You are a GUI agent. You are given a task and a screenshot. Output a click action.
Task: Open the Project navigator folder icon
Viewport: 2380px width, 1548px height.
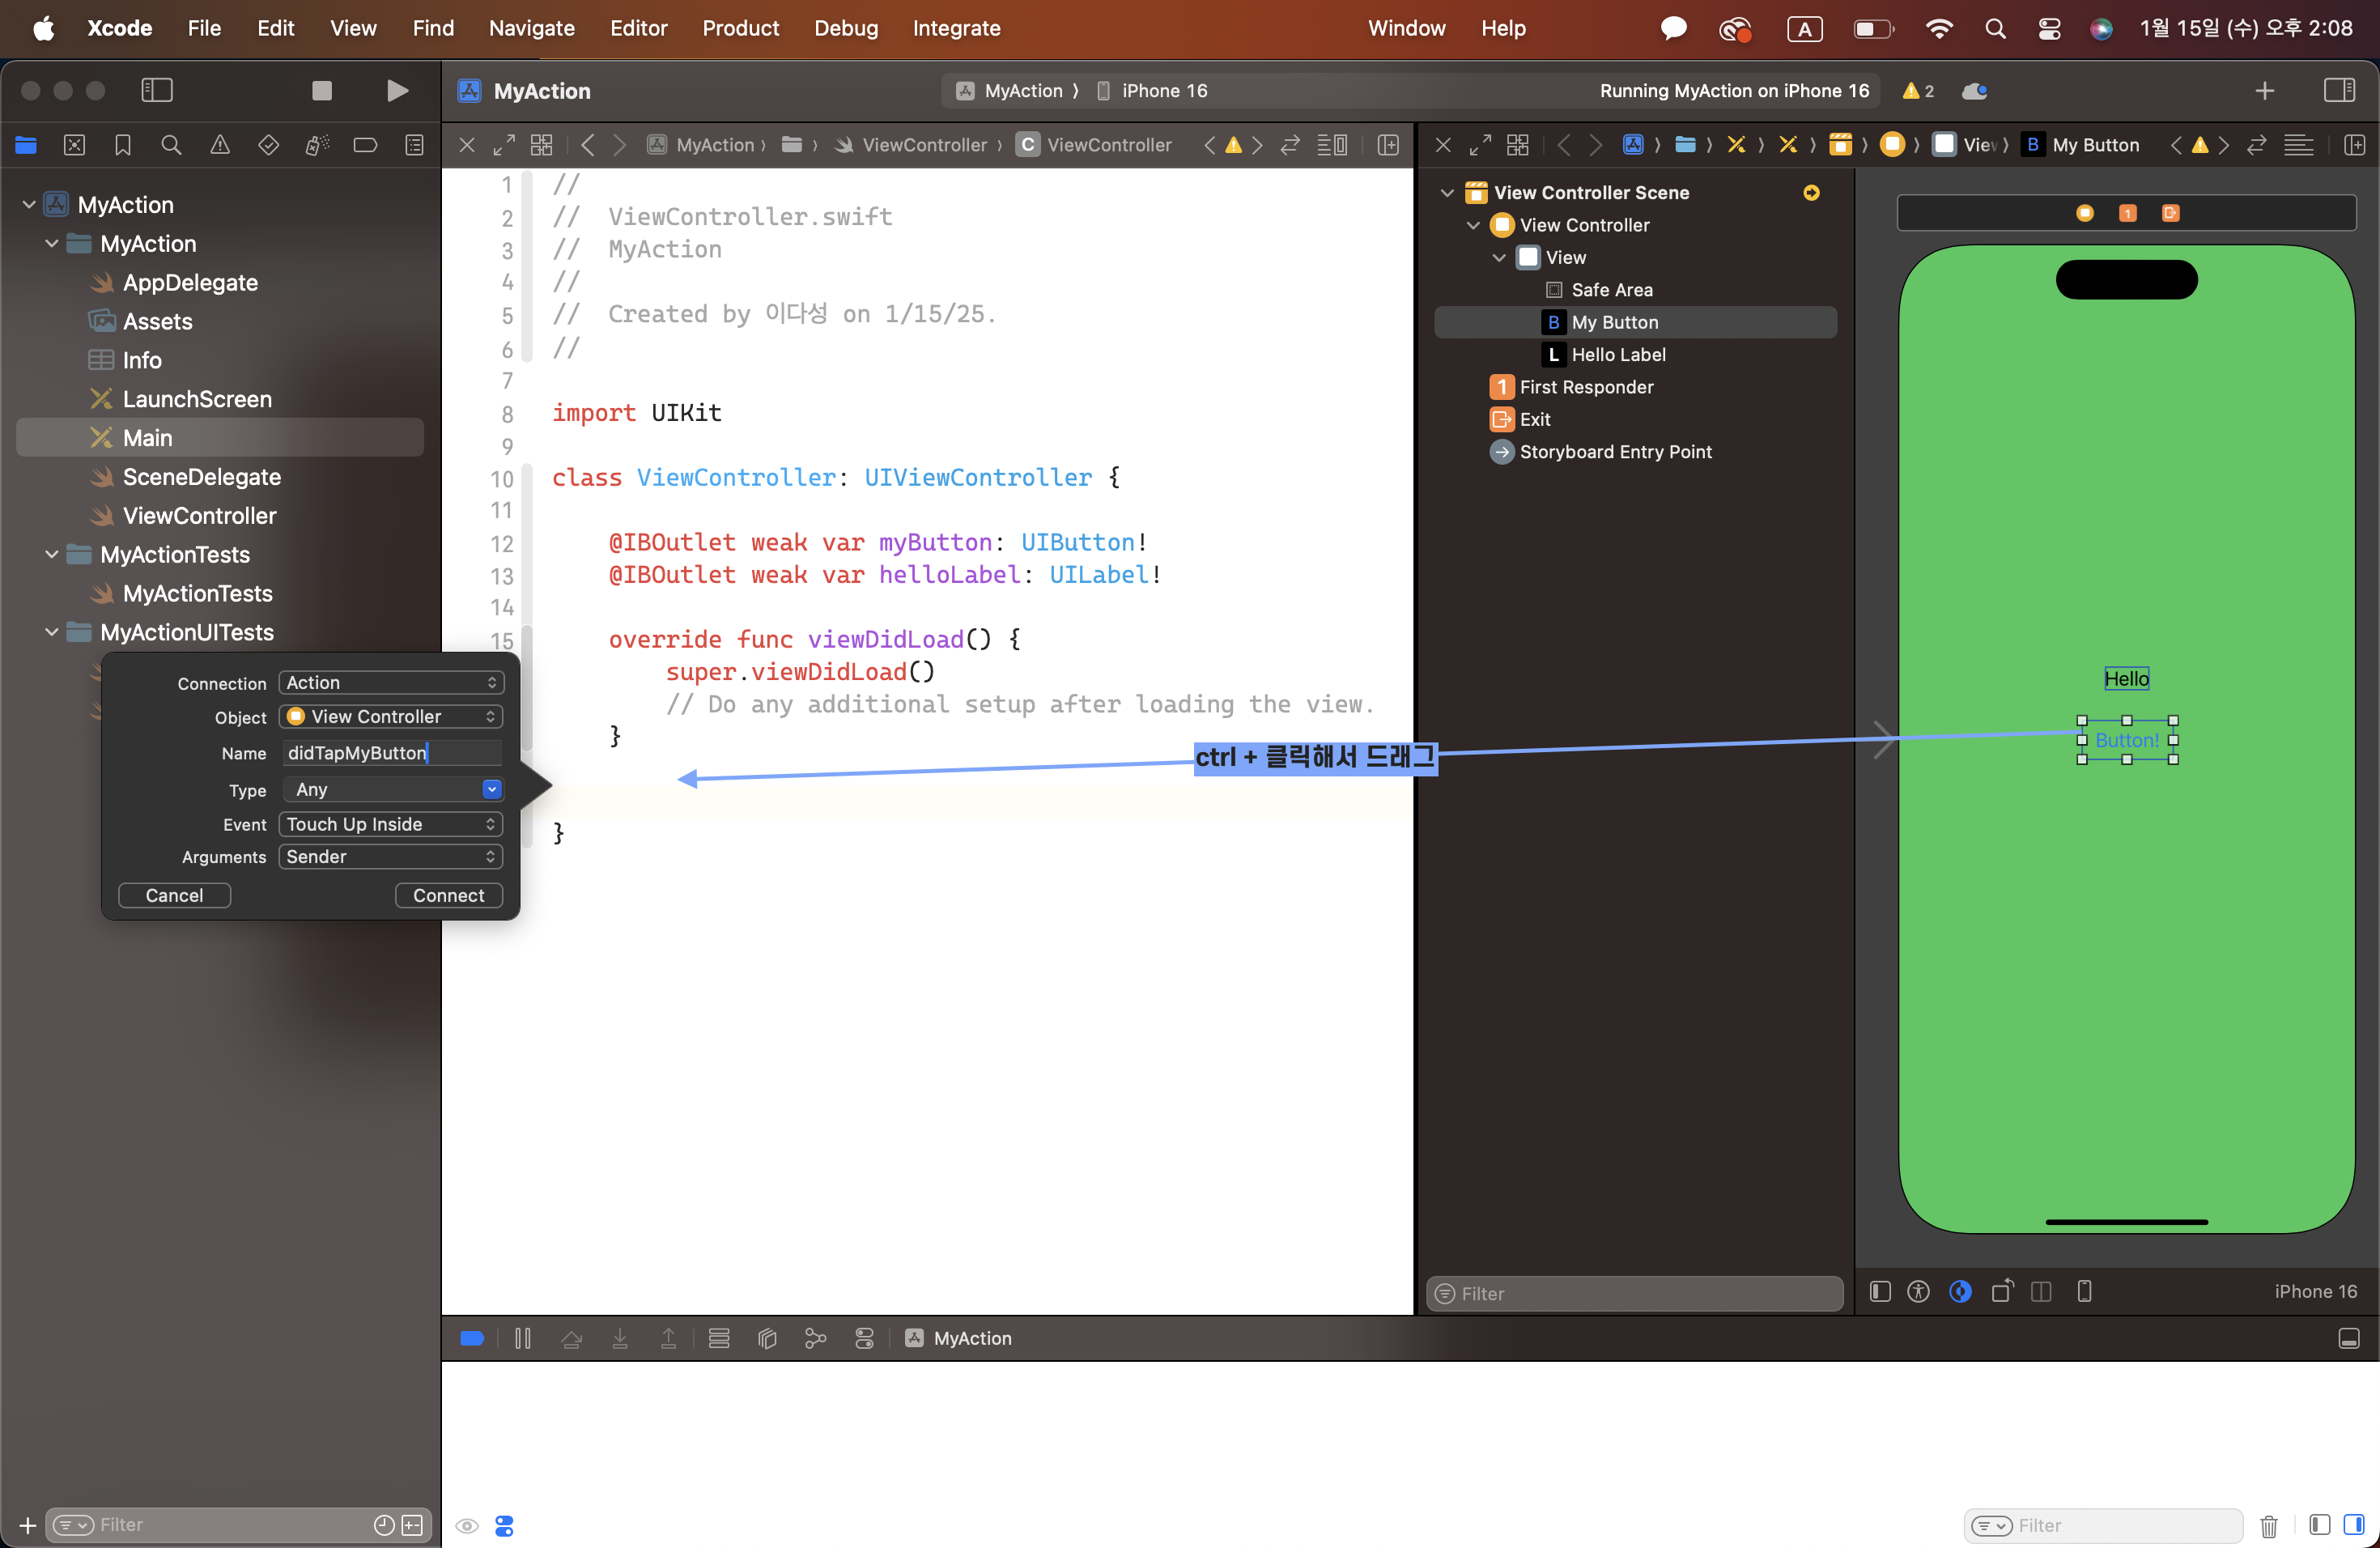coord(26,145)
